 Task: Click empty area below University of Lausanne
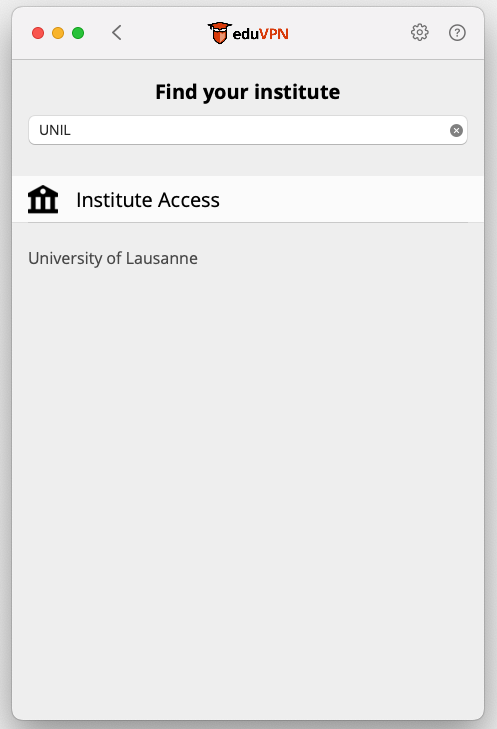[248, 465]
